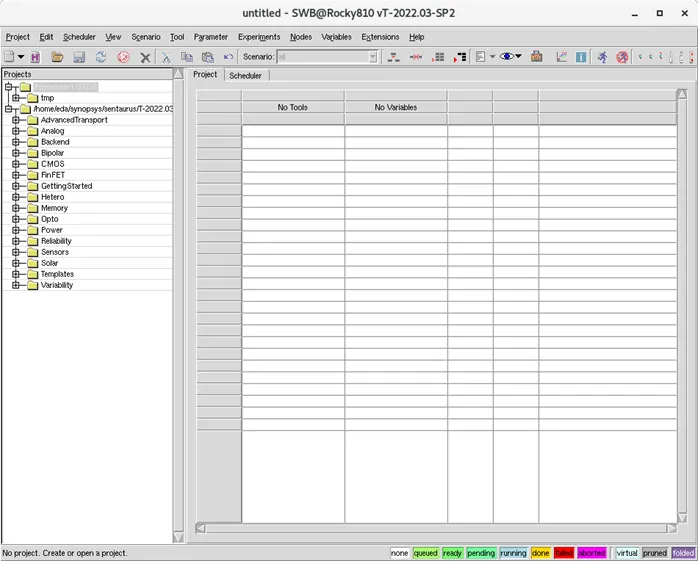Viewport: 698px width, 561px height.
Task: Select the Project tab
Action: click(205, 74)
